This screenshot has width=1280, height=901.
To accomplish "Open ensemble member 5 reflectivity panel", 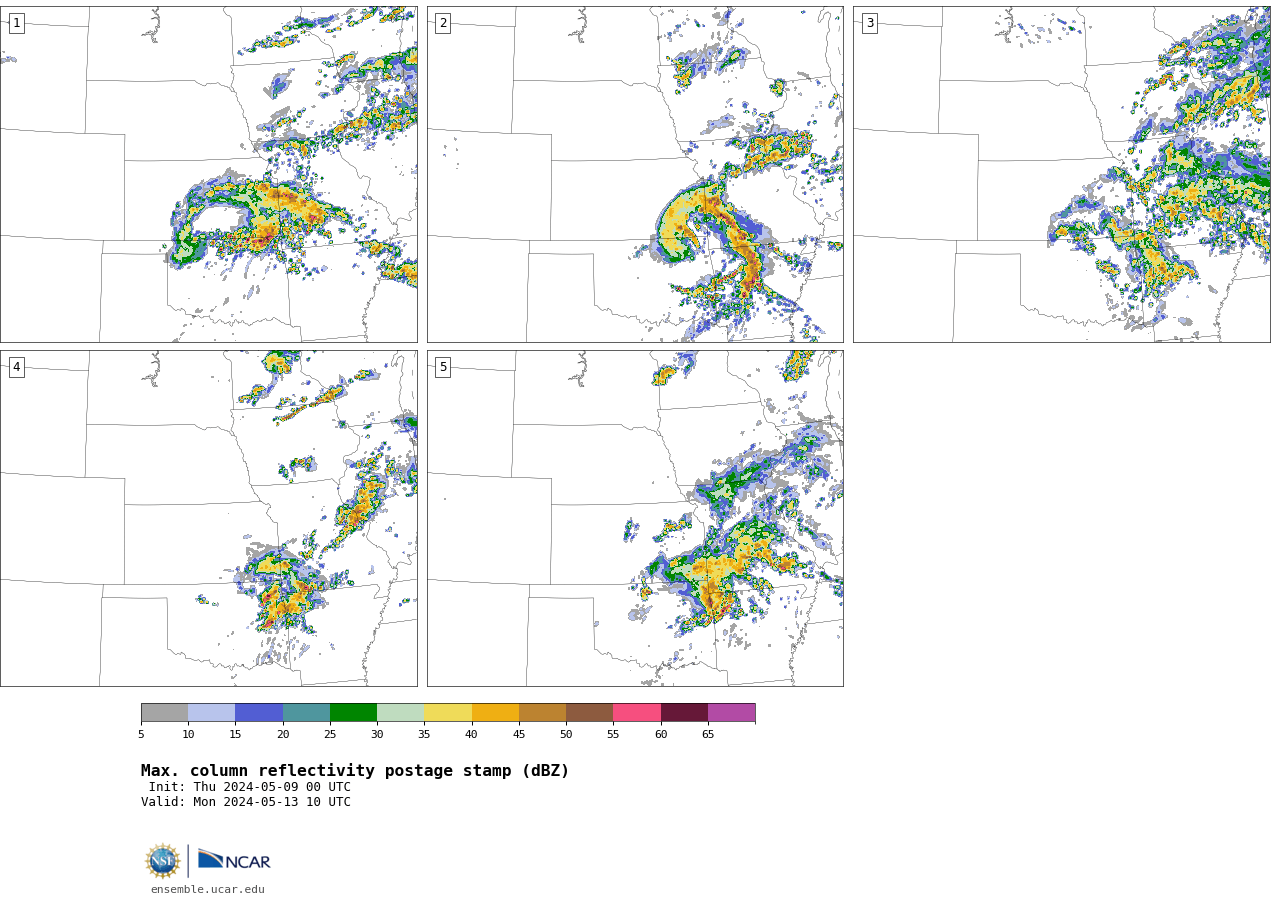I will click(635, 518).
